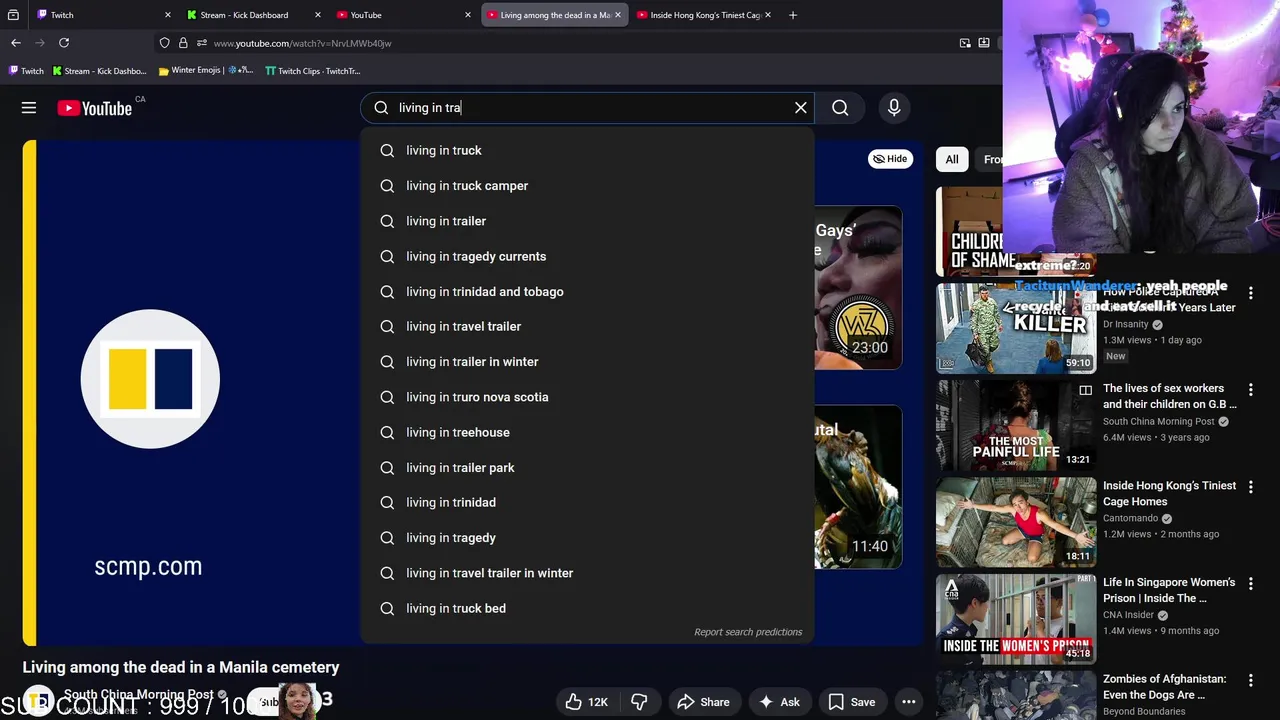1280x720 pixels.
Task: Open 'The Most Painful Life' video thumbnail
Action: point(1016,425)
